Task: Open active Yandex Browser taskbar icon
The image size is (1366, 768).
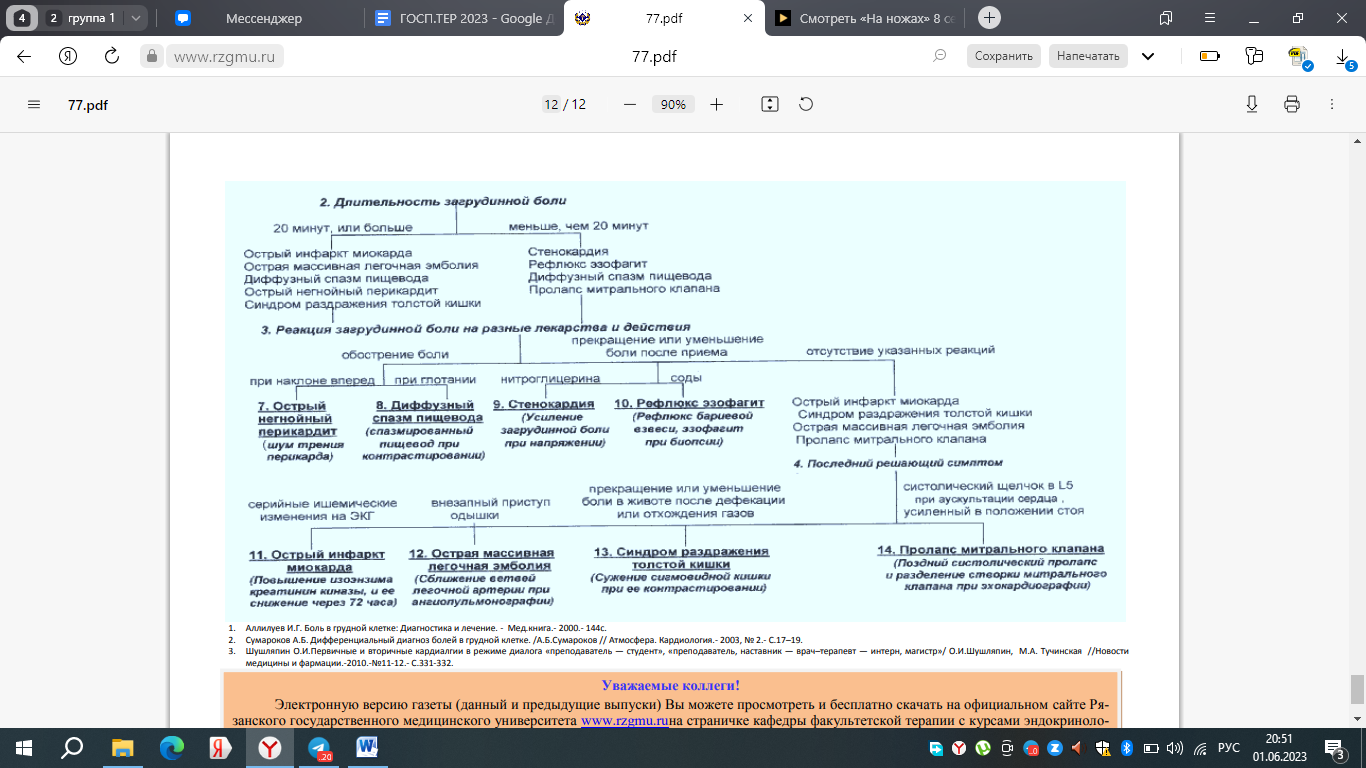Action: pos(270,747)
